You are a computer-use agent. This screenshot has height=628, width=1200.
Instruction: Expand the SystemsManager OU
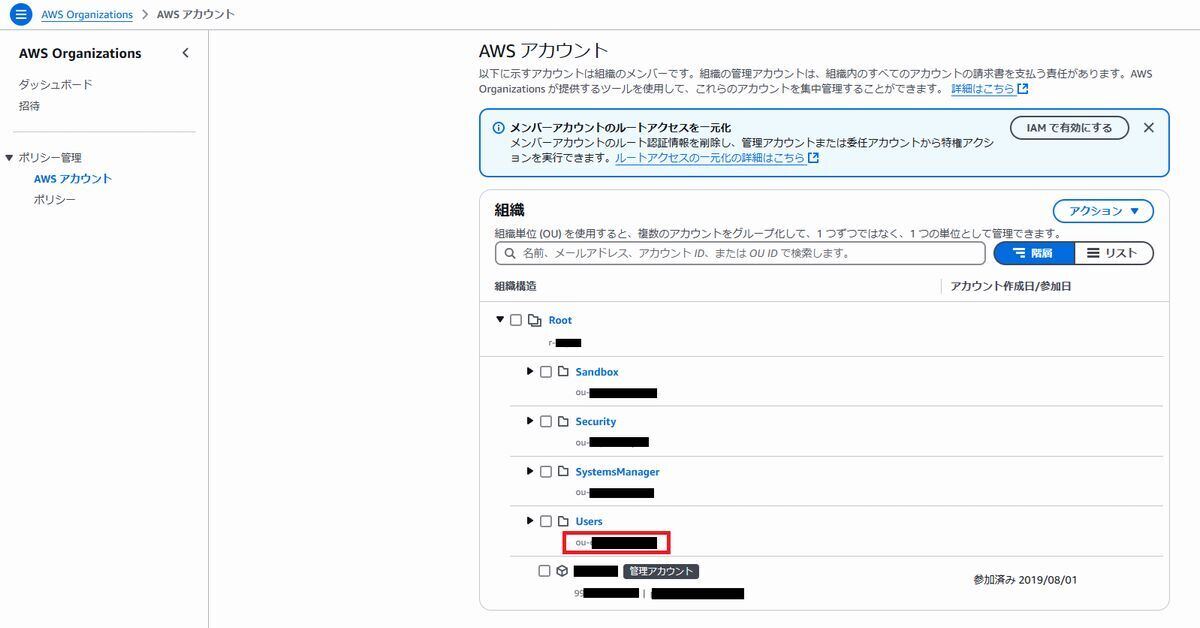click(530, 471)
